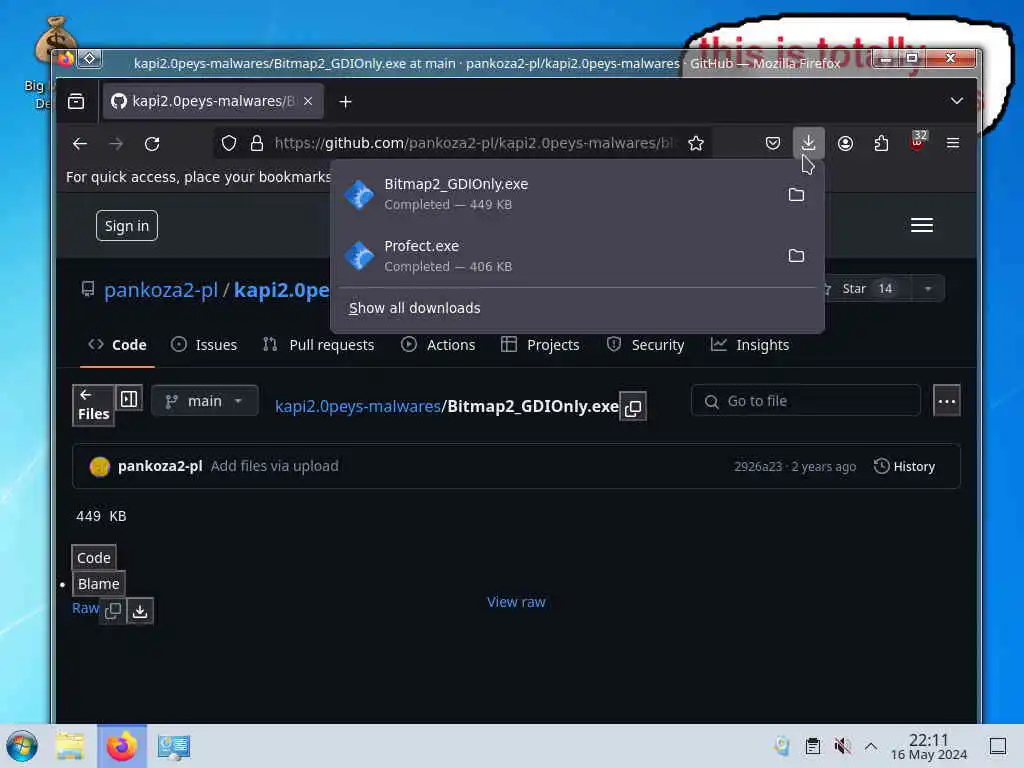
Task: Switch to the Code repository tab
Action: pyautogui.click(x=118, y=345)
